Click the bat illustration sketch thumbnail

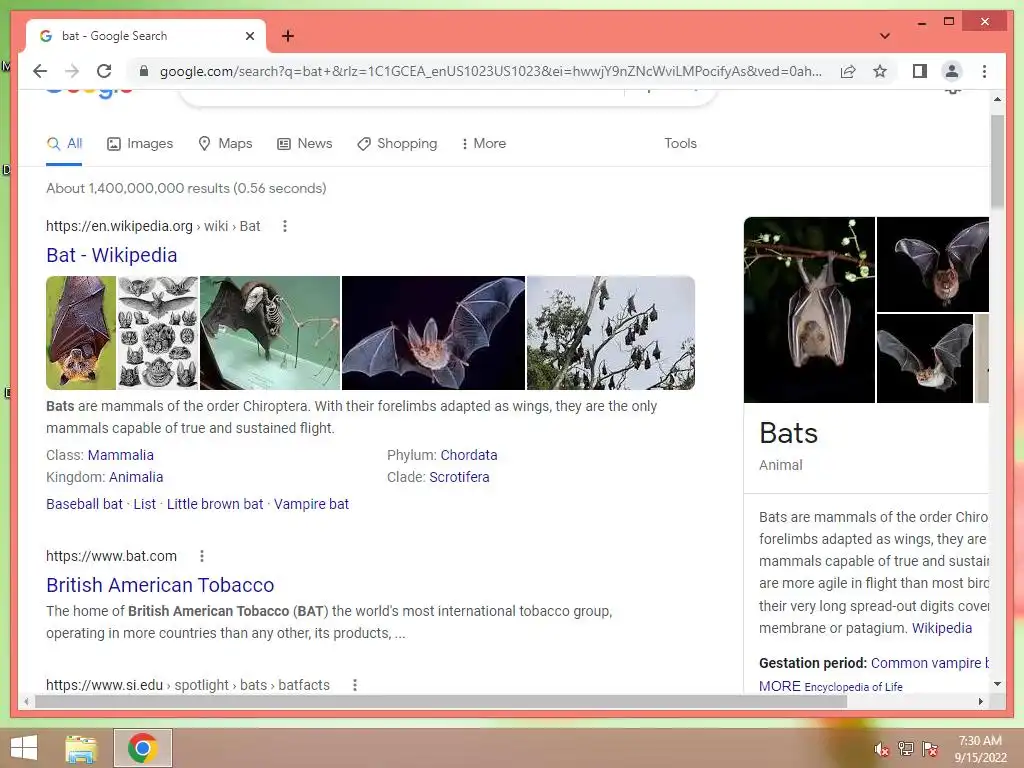coord(158,333)
